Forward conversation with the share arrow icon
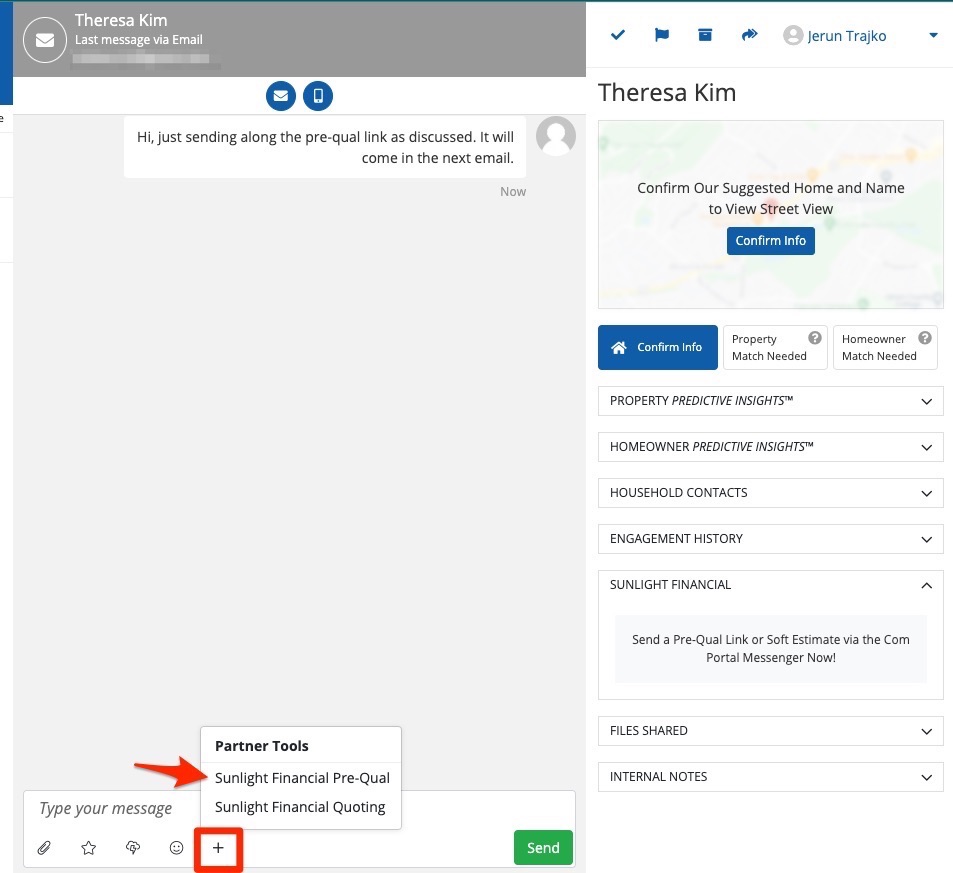Image resolution: width=953 pixels, height=873 pixels. 749,35
